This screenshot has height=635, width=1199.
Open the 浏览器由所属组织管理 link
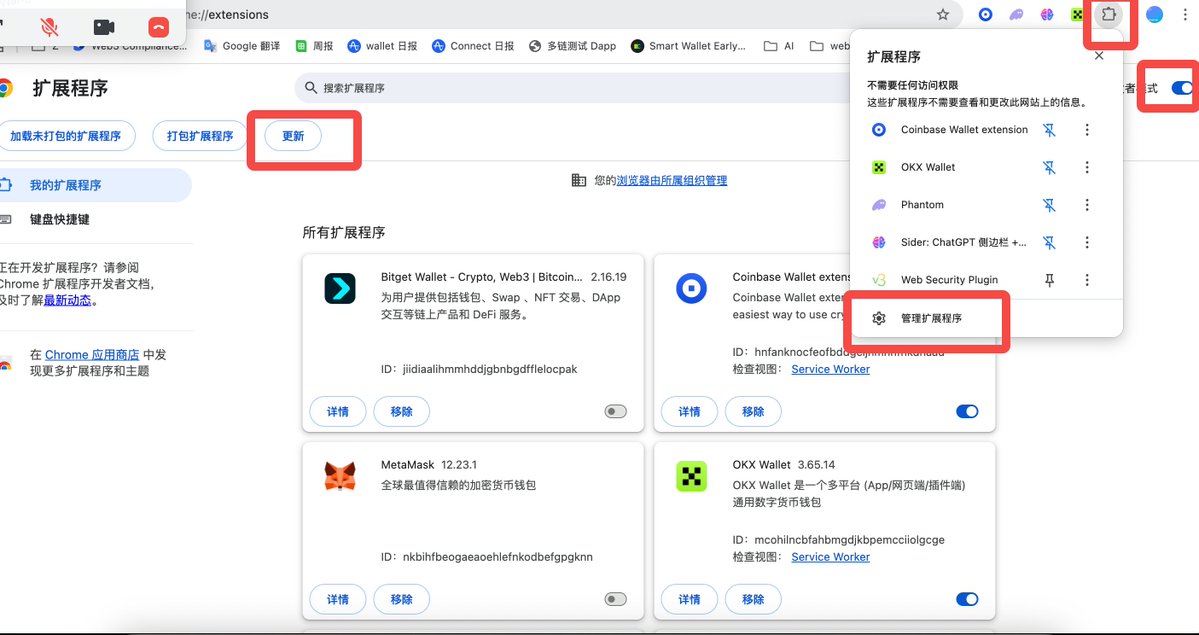[672, 181]
